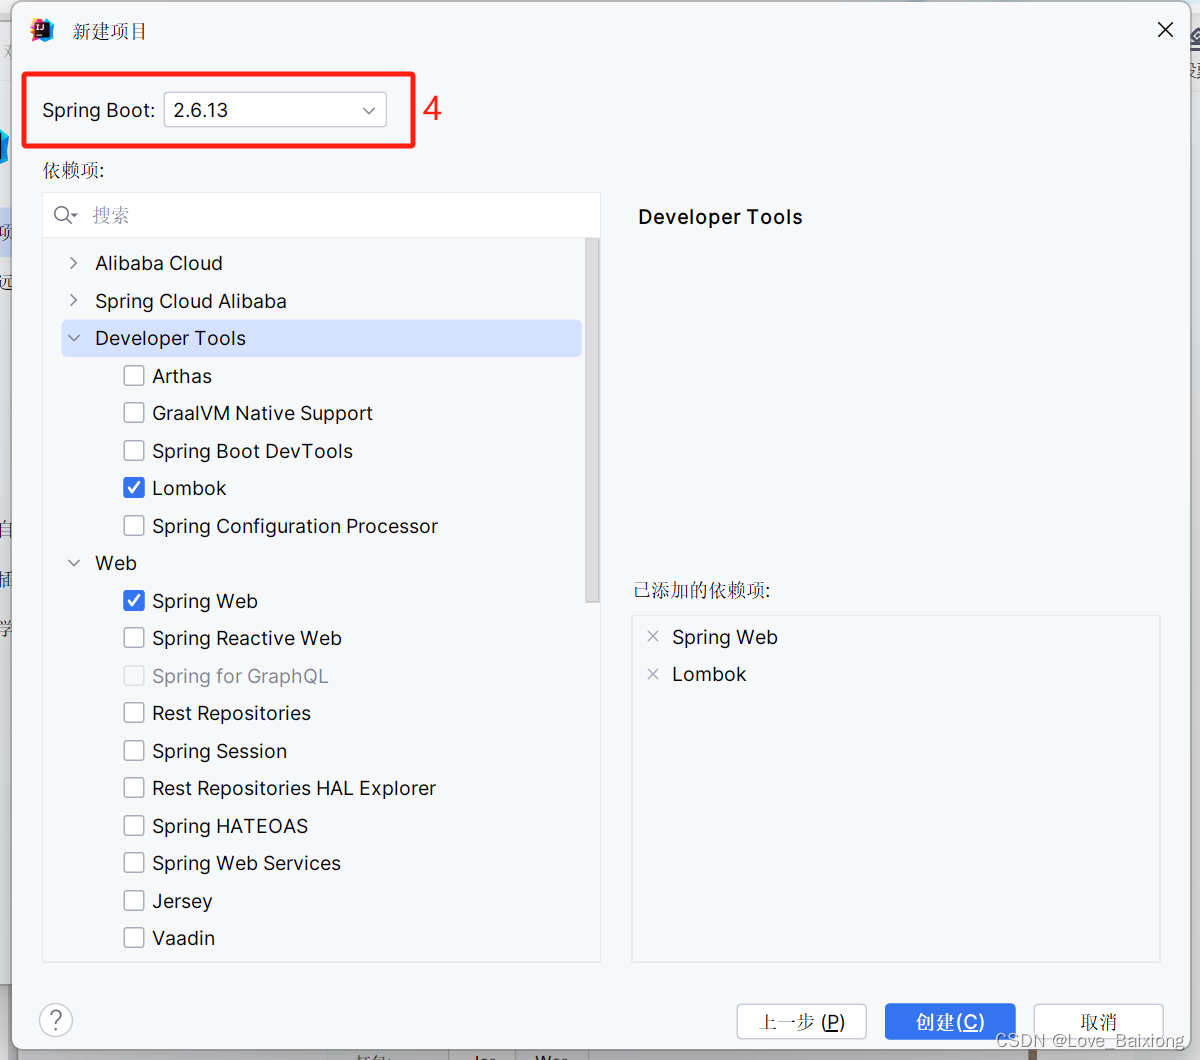The width and height of the screenshot is (1200, 1060).
Task: Click the Spring Cloud Alibaba label
Action: (x=191, y=301)
